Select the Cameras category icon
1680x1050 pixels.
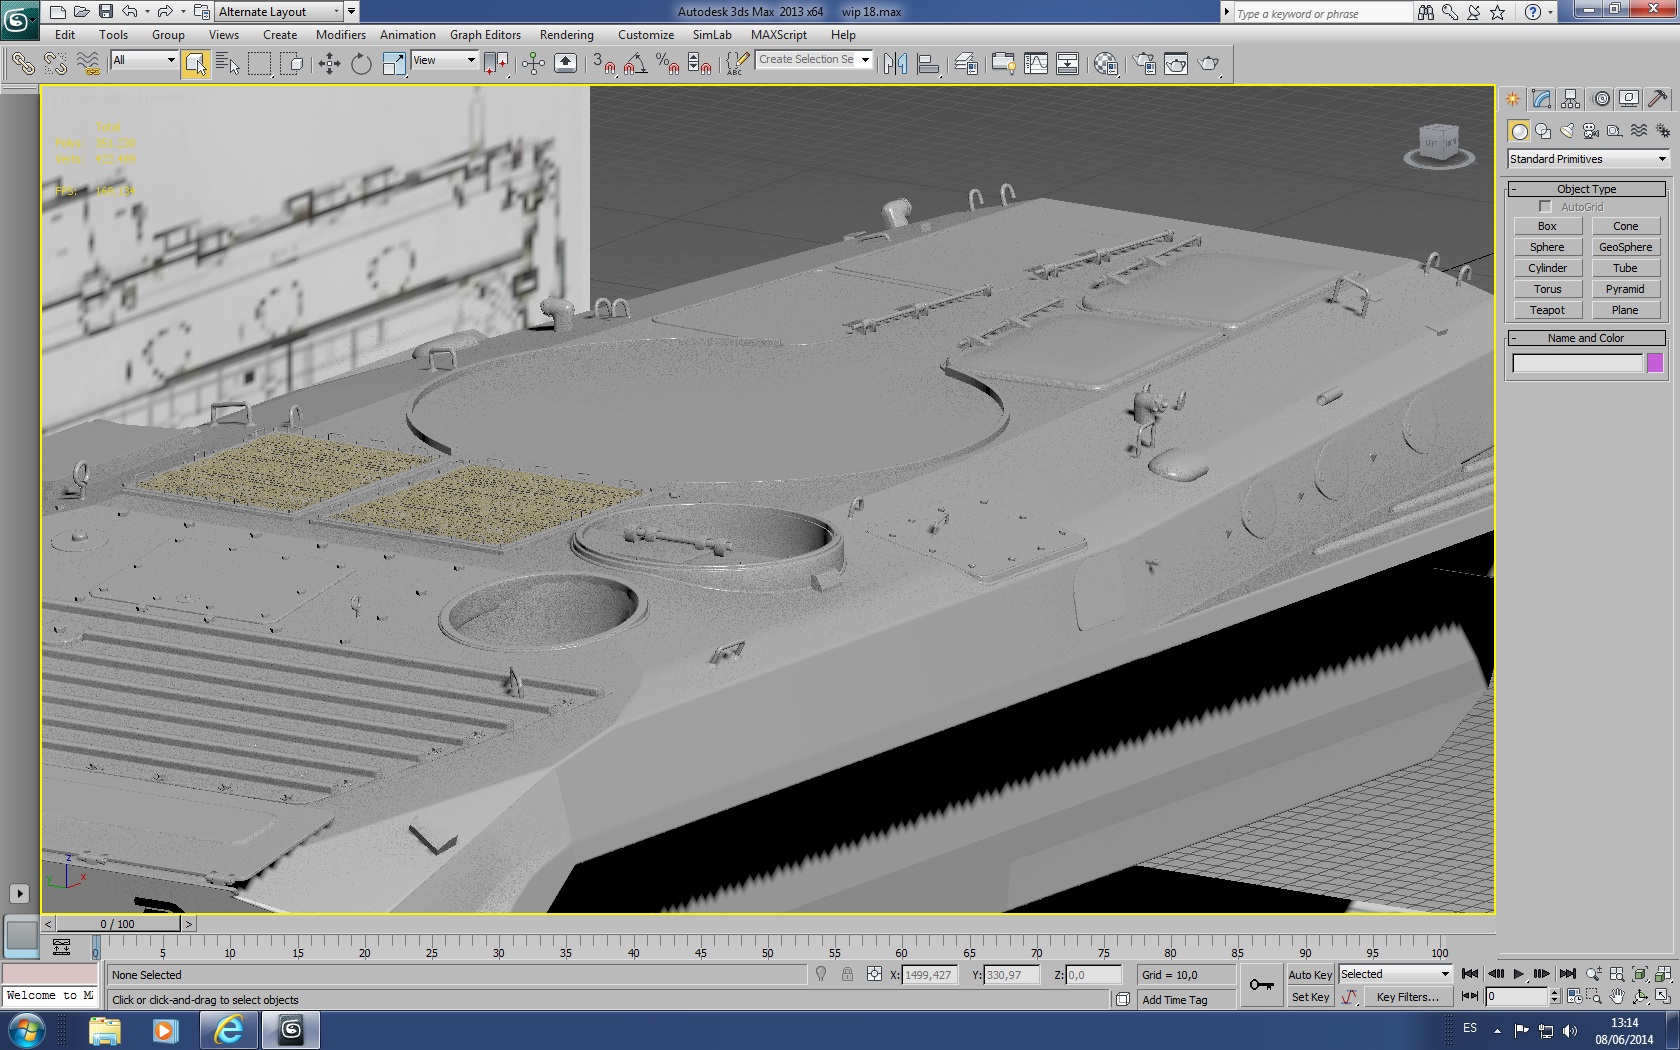1591,131
